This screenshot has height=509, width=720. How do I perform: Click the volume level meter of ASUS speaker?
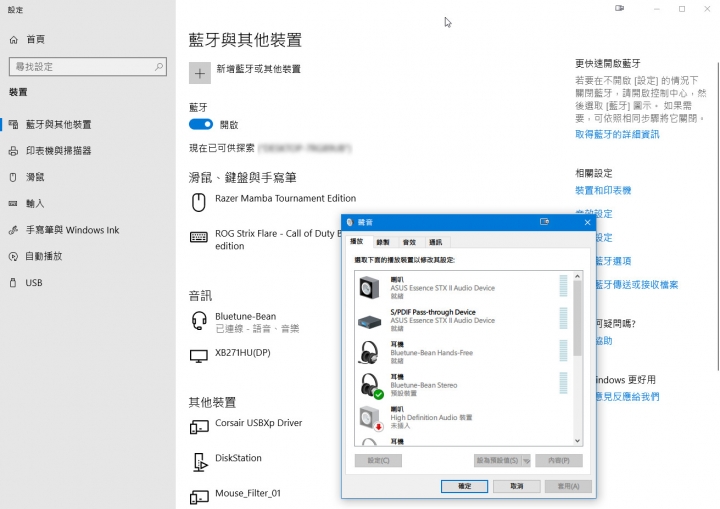(x=563, y=286)
